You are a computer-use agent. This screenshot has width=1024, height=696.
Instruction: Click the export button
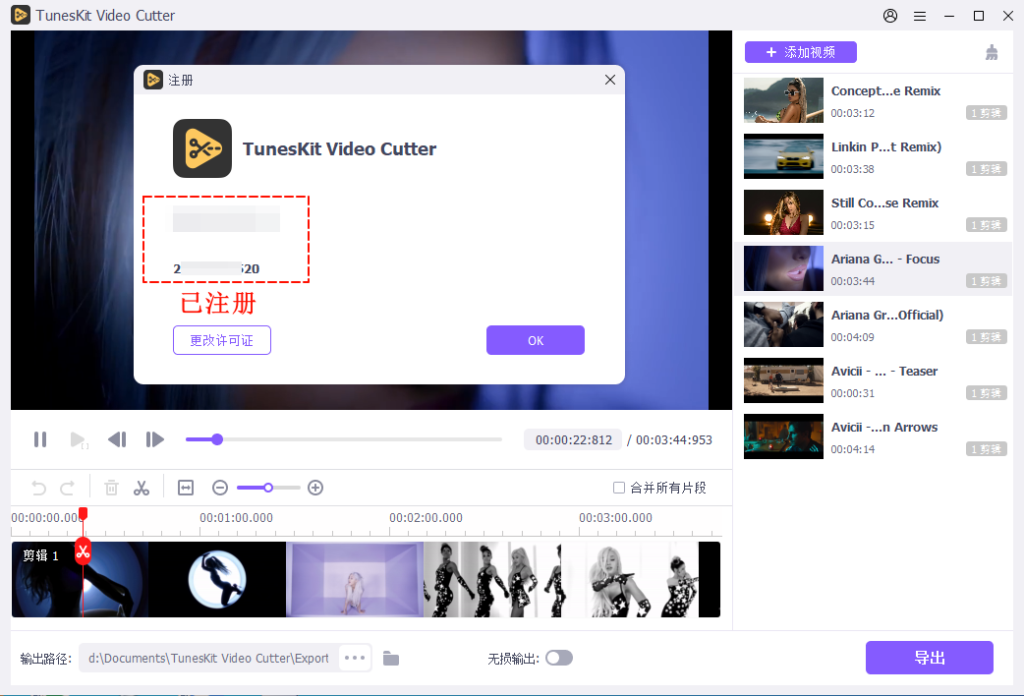(x=929, y=657)
